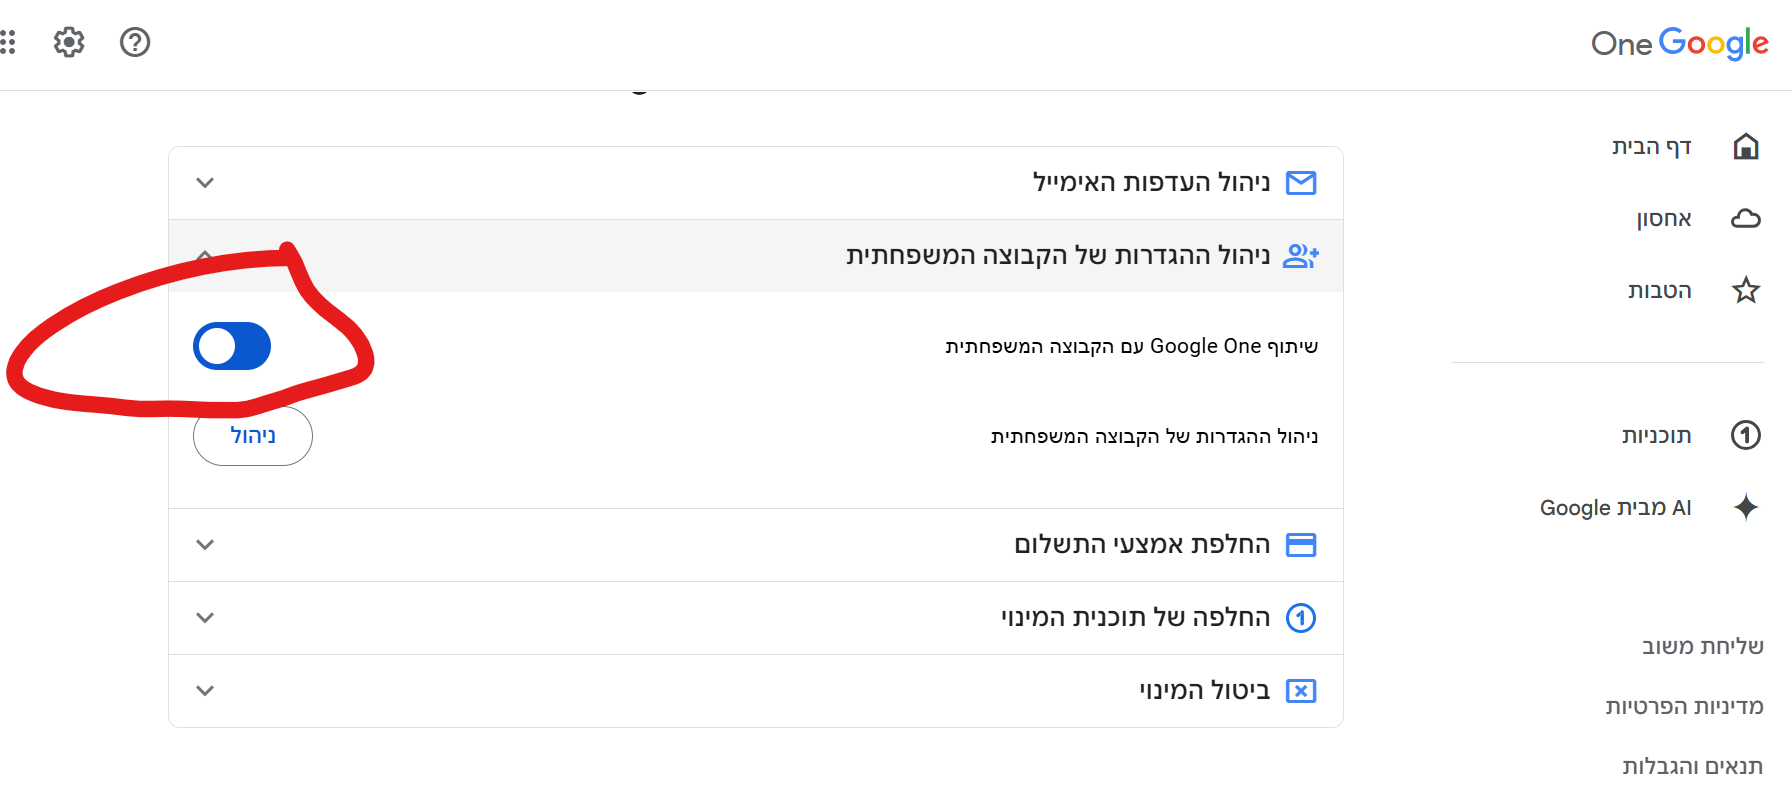The height and width of the screenshot is (807, 1792).
Task: Open the Google apps grid icon
Action: coord(8,42)
